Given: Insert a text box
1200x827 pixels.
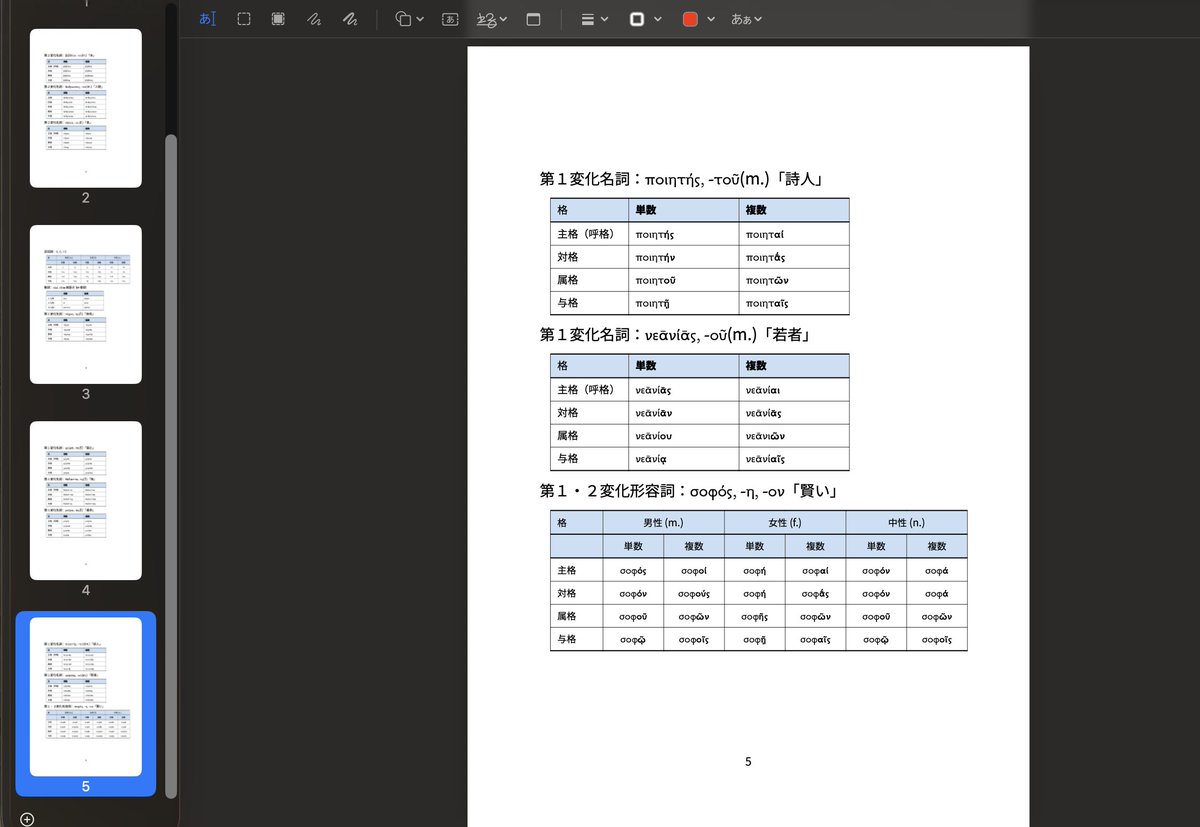Looking at the screenshot, I should 450,19.
